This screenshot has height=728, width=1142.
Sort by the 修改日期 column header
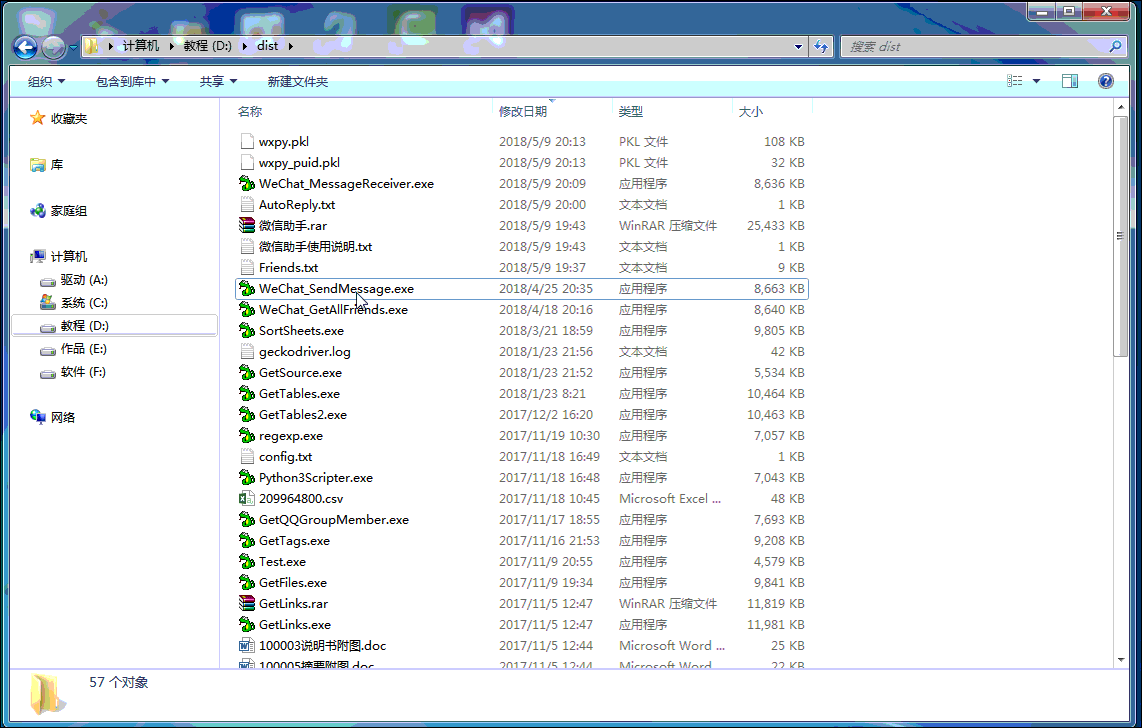523,111
